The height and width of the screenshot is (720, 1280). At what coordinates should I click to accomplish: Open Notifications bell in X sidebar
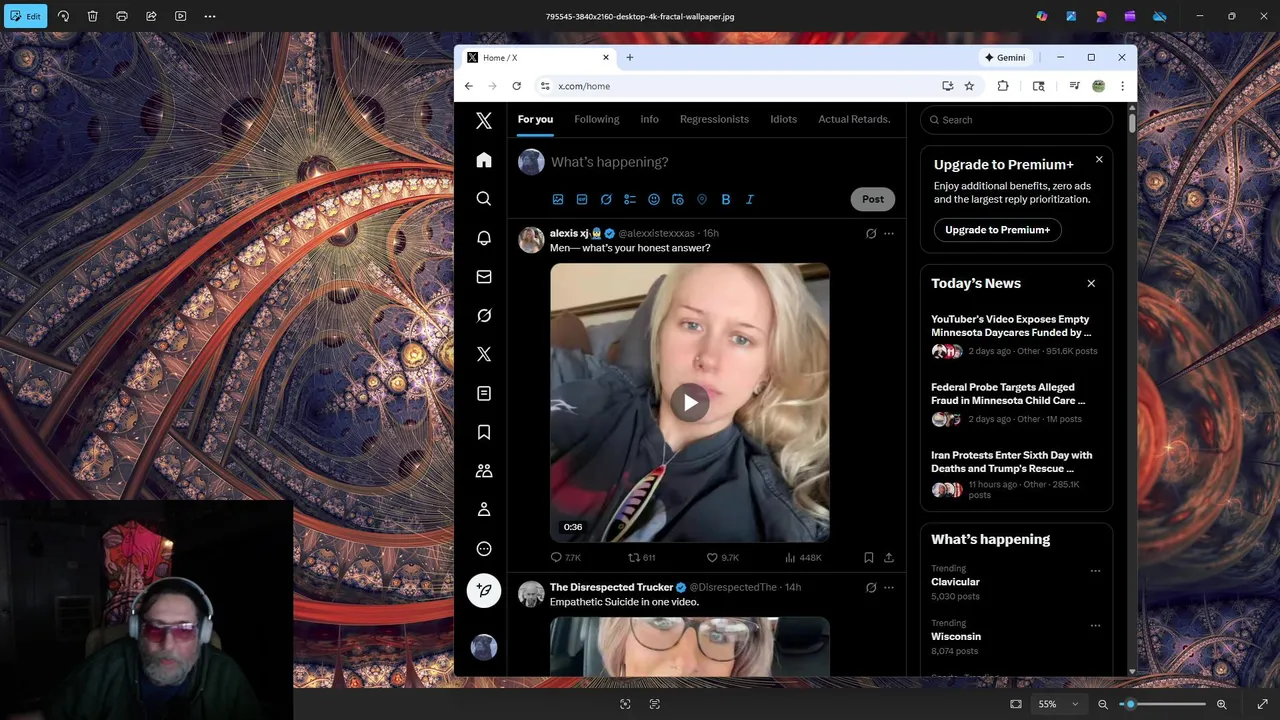coord(484,238)
